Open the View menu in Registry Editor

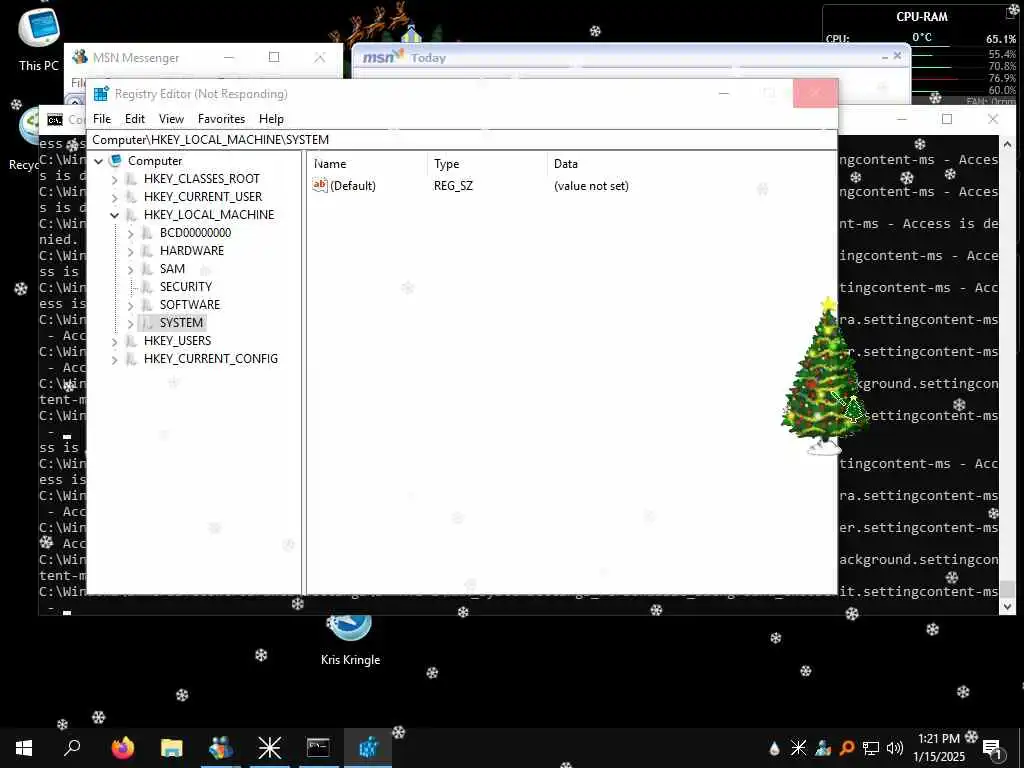[171, 119]
